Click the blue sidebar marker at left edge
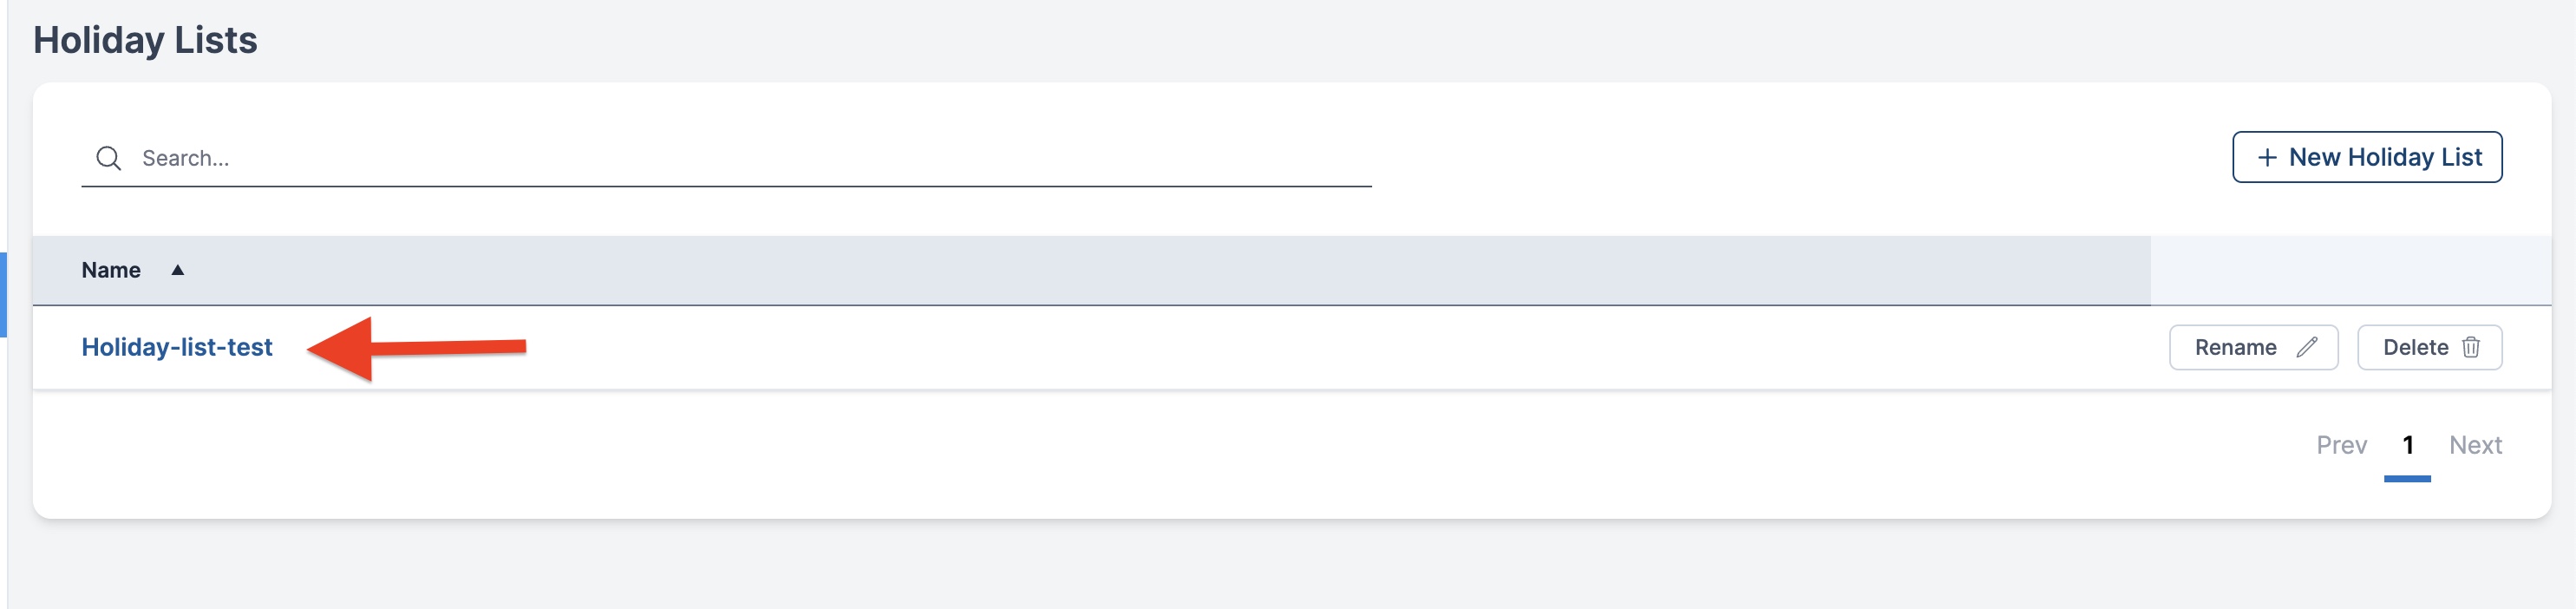Viewport: 2576px width, 609px height. (3, 295)
